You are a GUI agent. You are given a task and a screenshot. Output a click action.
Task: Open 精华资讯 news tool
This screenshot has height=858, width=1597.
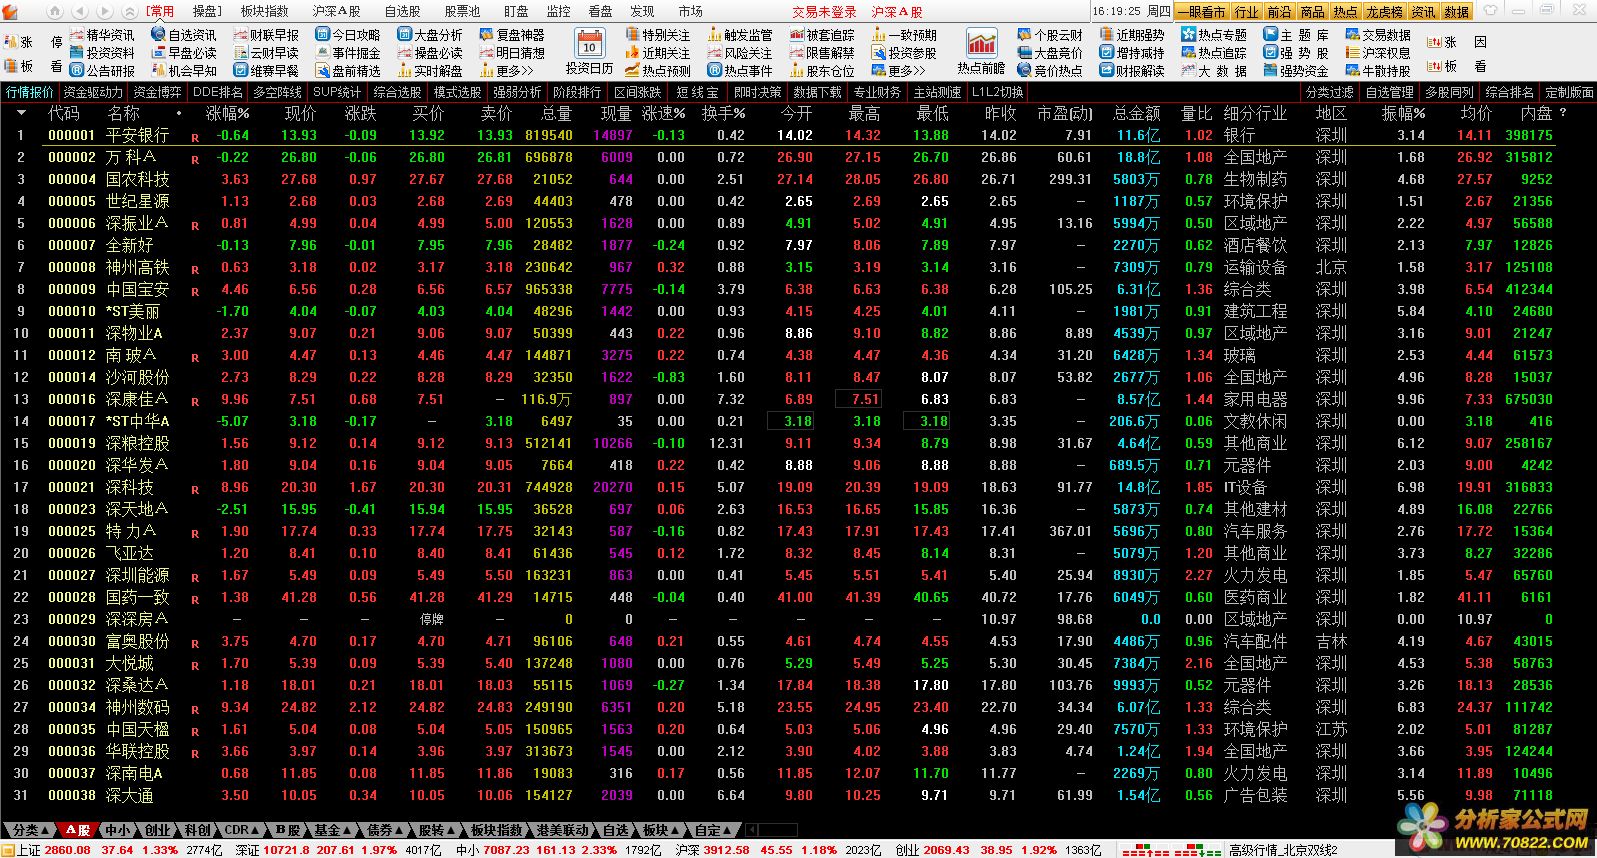pyautogui.click(x=100, y=35)
